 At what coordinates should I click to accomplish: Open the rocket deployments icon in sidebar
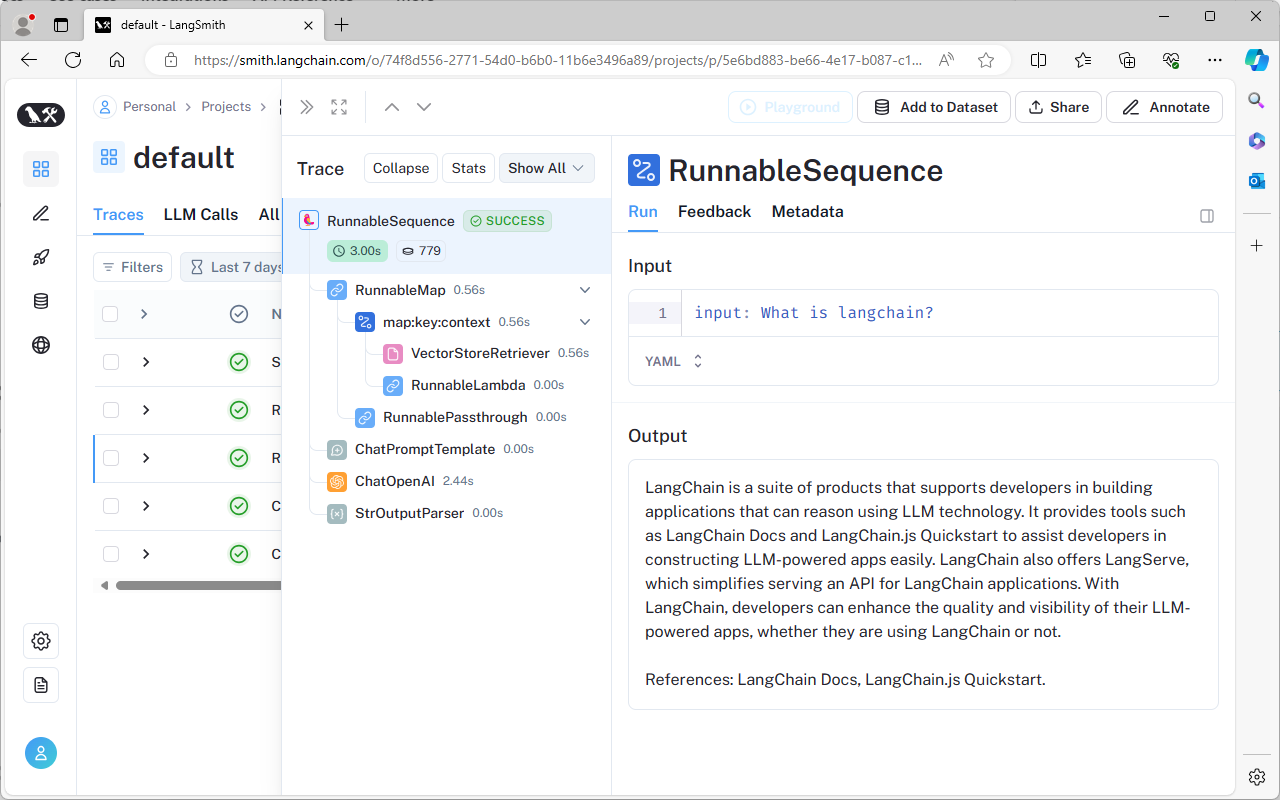pyautogui.click(x=41, y=257)
